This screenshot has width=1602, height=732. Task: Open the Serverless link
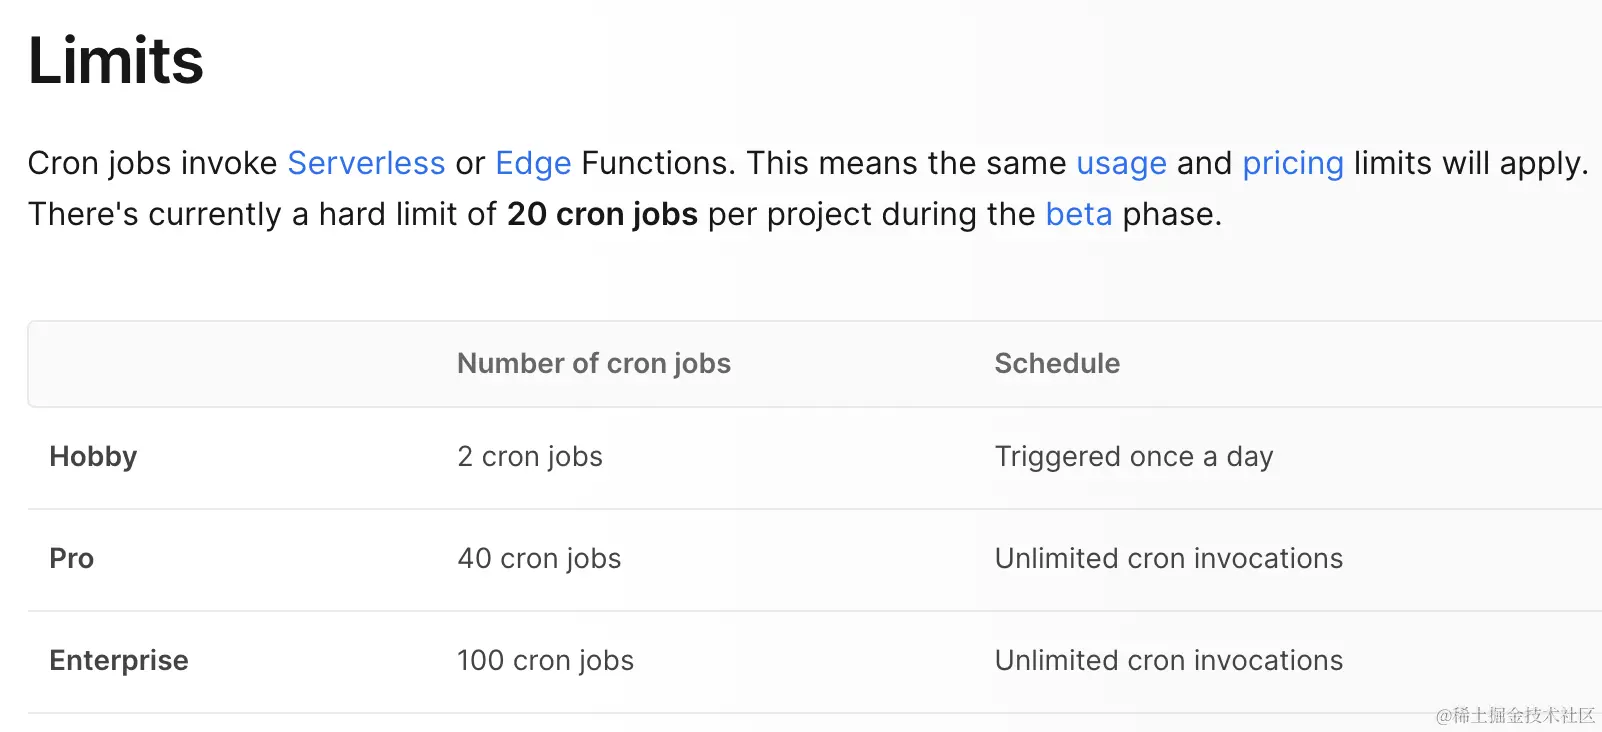click(366, 163)
